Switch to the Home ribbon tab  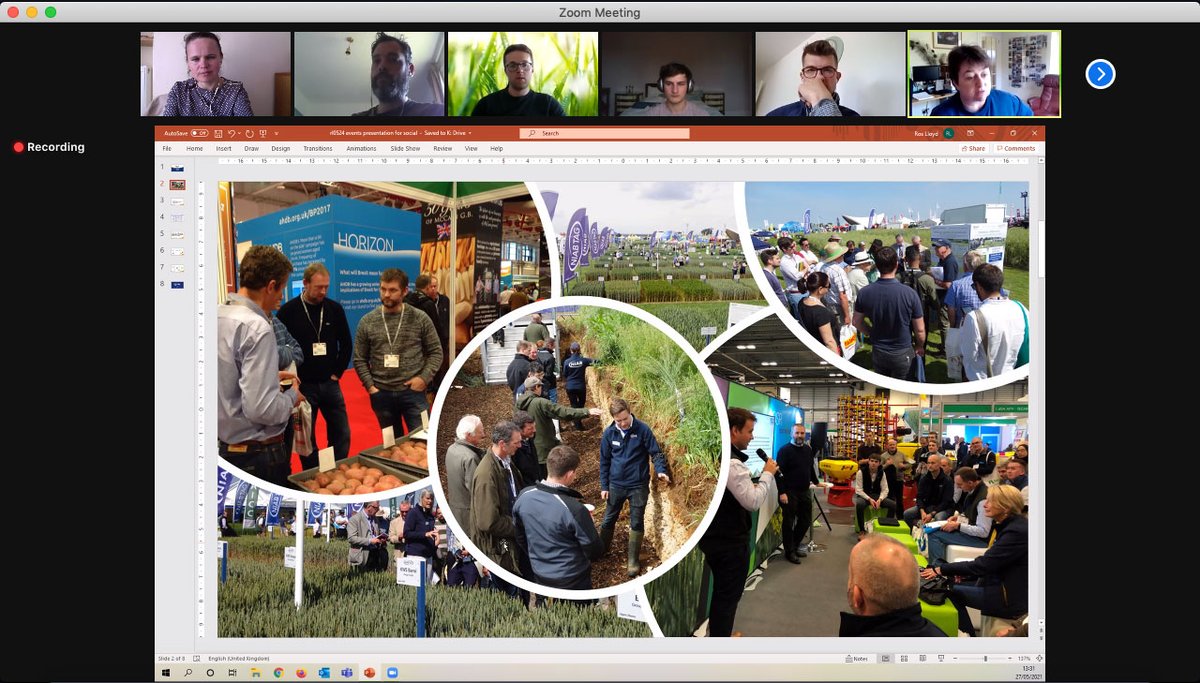(194, 148)
